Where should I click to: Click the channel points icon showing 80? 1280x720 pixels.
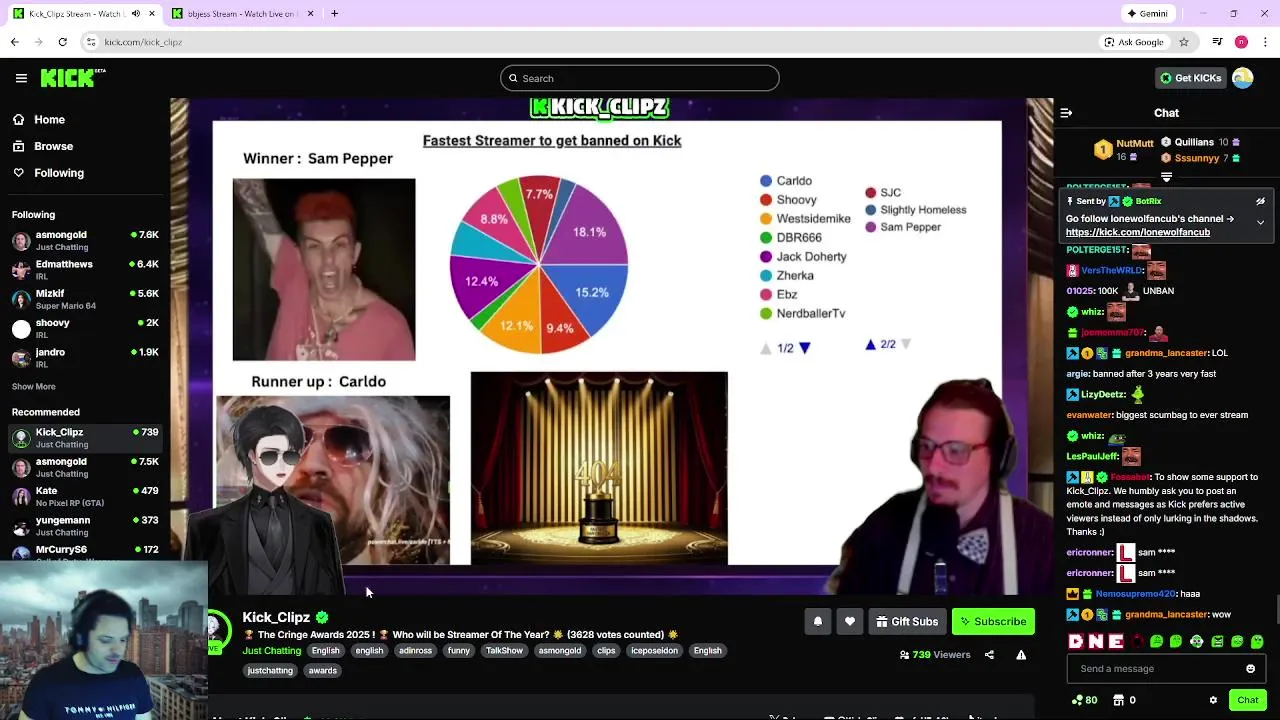coord(1084,700)
